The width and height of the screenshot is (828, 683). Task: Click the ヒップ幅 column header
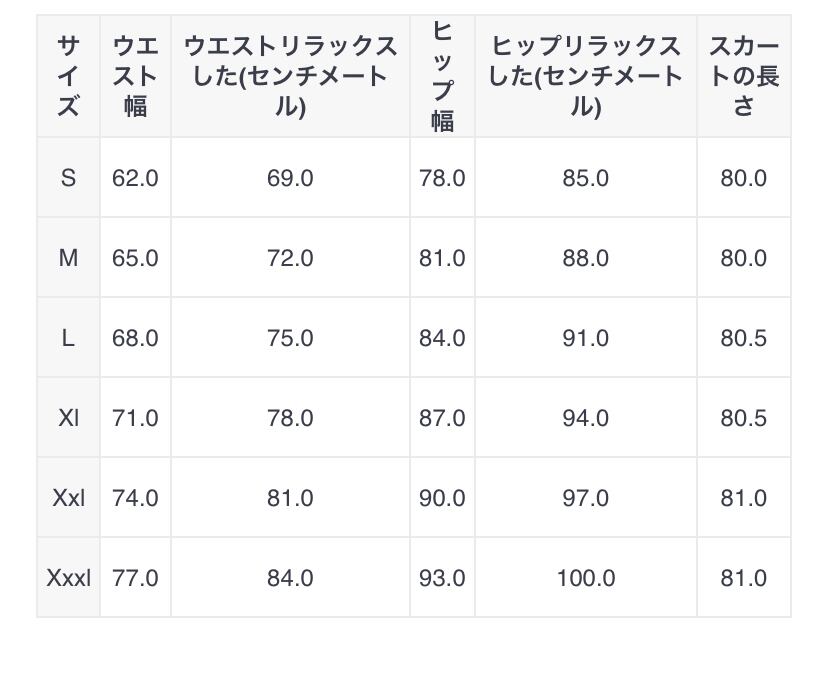click(442, 76)
